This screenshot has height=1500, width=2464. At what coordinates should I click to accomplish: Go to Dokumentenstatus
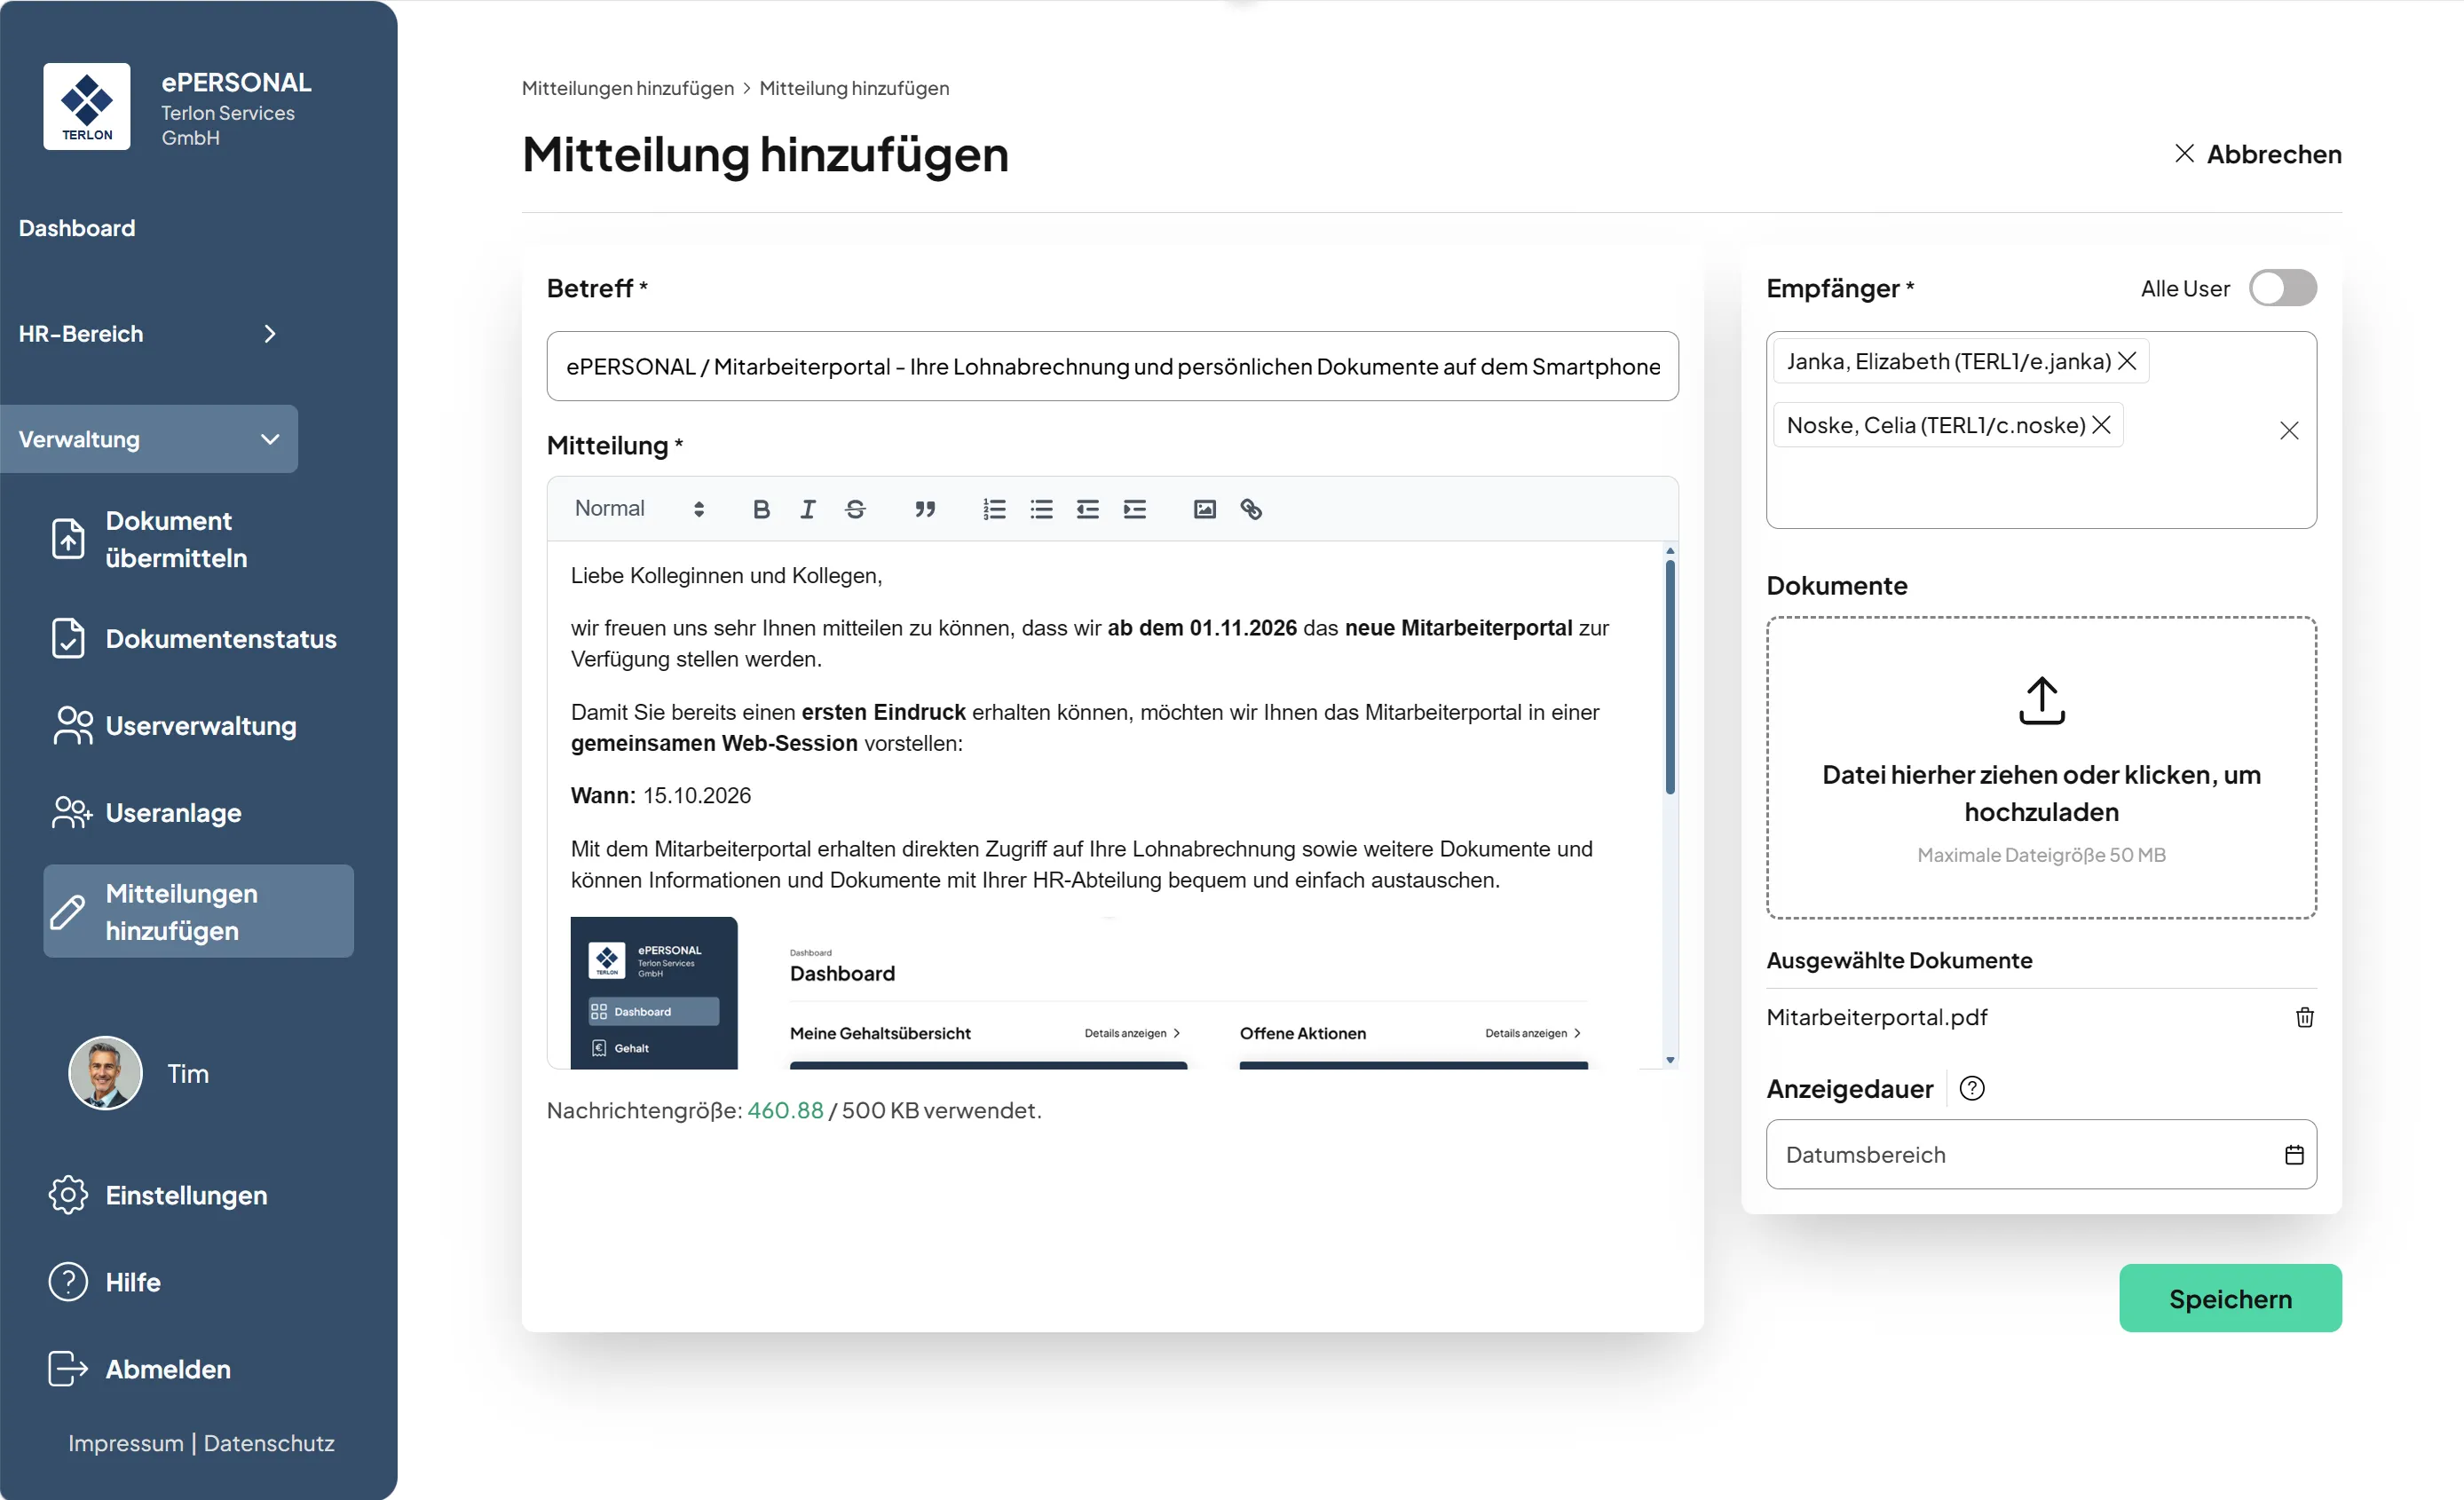tap(198, 639)
